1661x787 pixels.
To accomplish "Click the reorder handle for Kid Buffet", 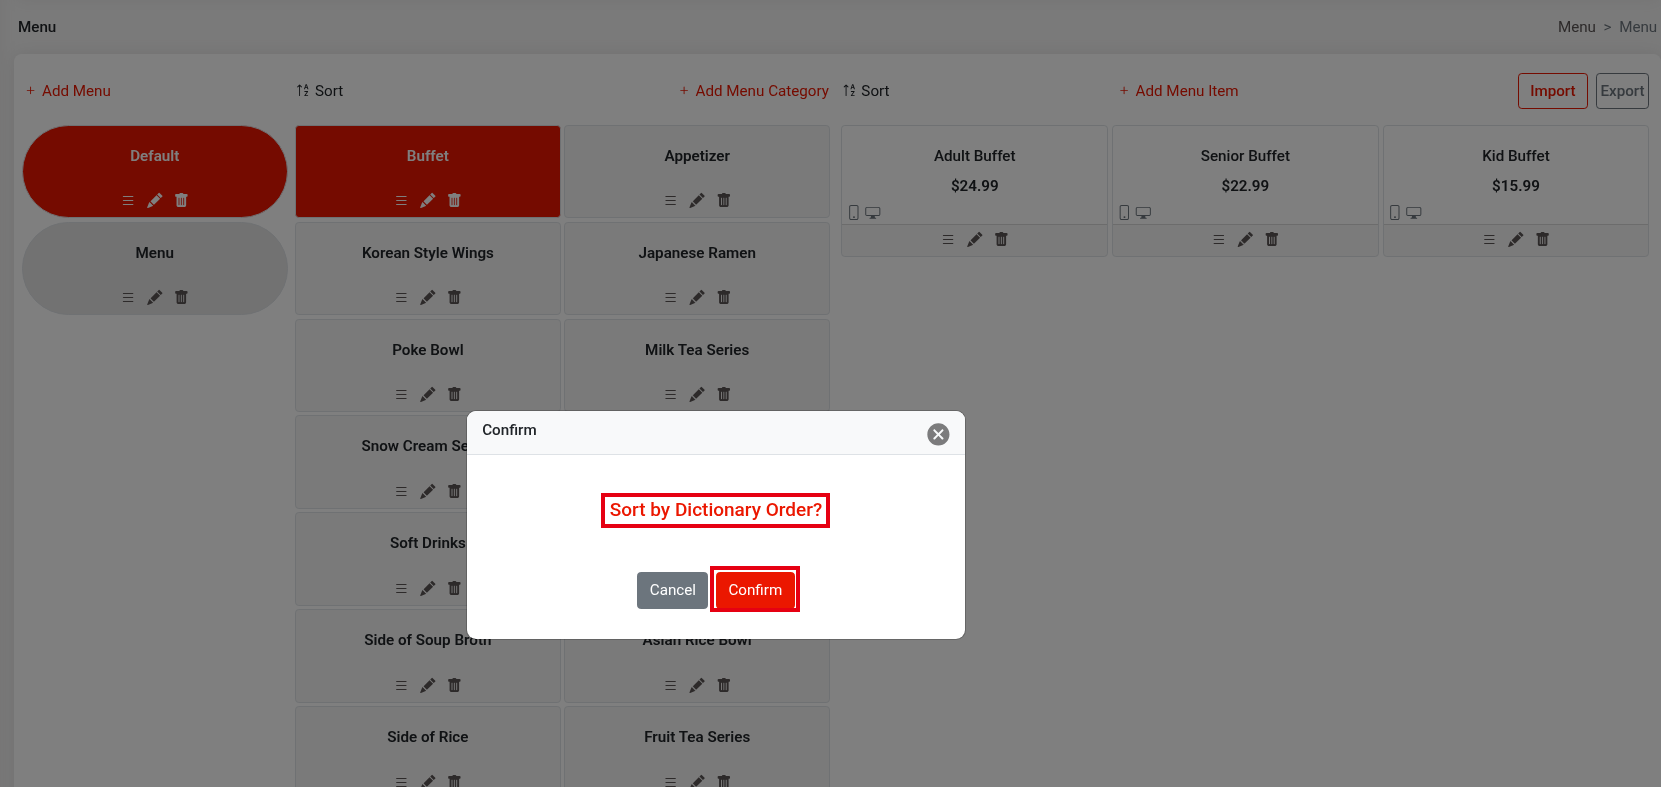I will 1489,239.
